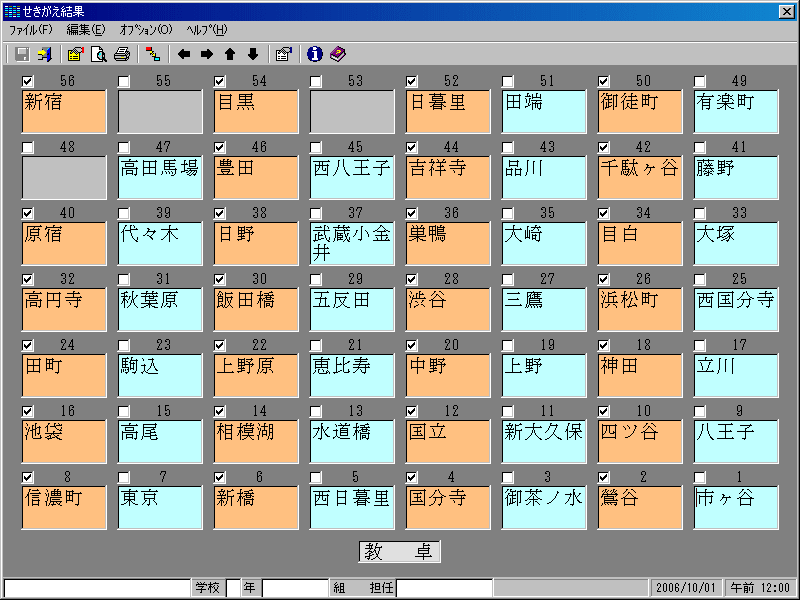The image size is (800, 600).
Task: Uncheck the checkbox for seat 8
Action: (28, 478)
